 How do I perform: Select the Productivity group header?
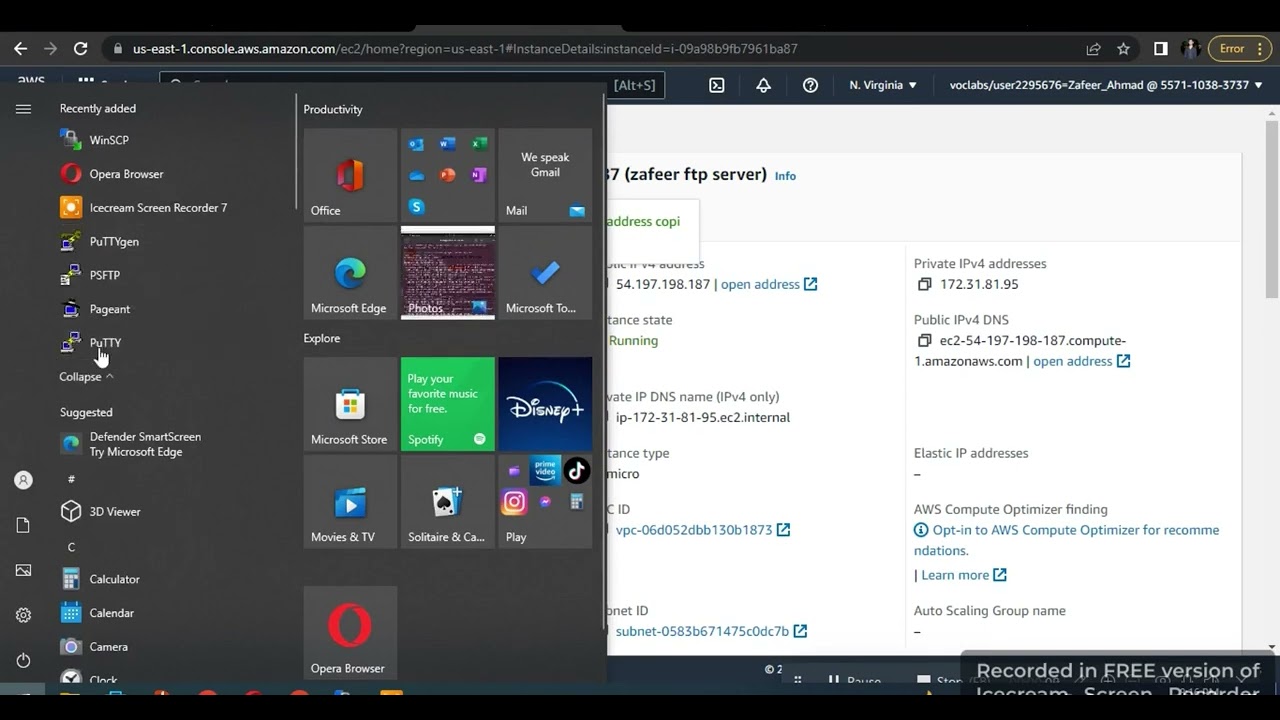pos(333,109)
